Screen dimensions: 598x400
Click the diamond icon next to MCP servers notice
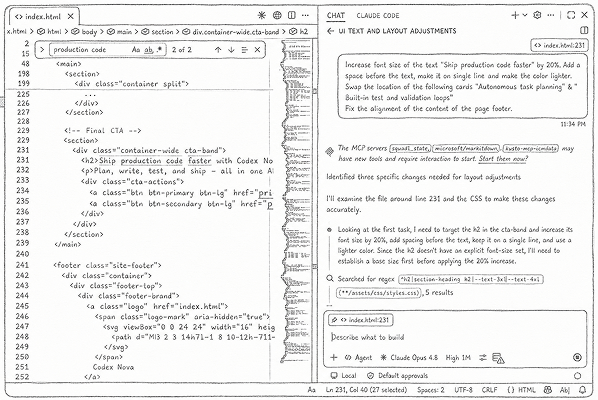click(330, 151)
